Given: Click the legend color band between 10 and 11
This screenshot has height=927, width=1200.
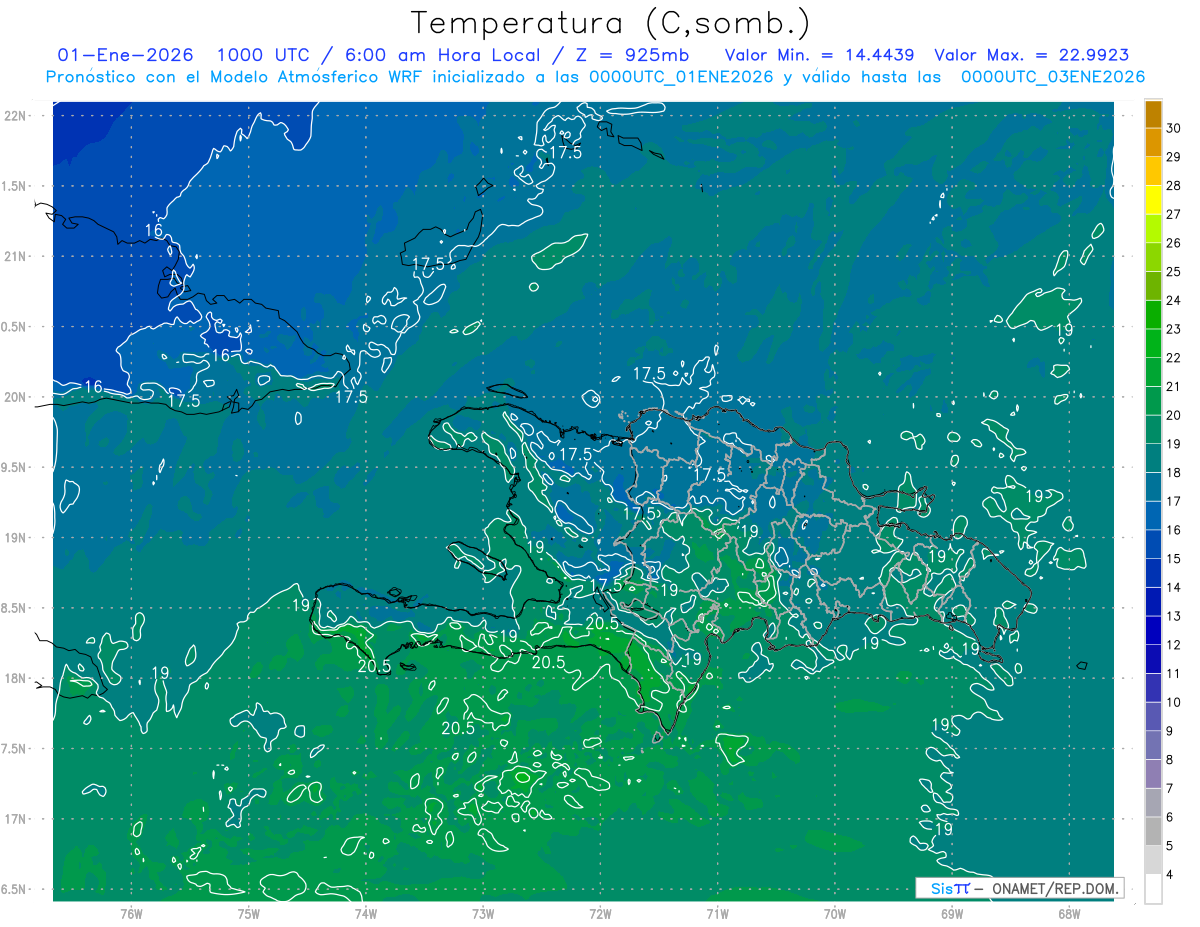Looking at the screenshot, I should point(1153,688).
